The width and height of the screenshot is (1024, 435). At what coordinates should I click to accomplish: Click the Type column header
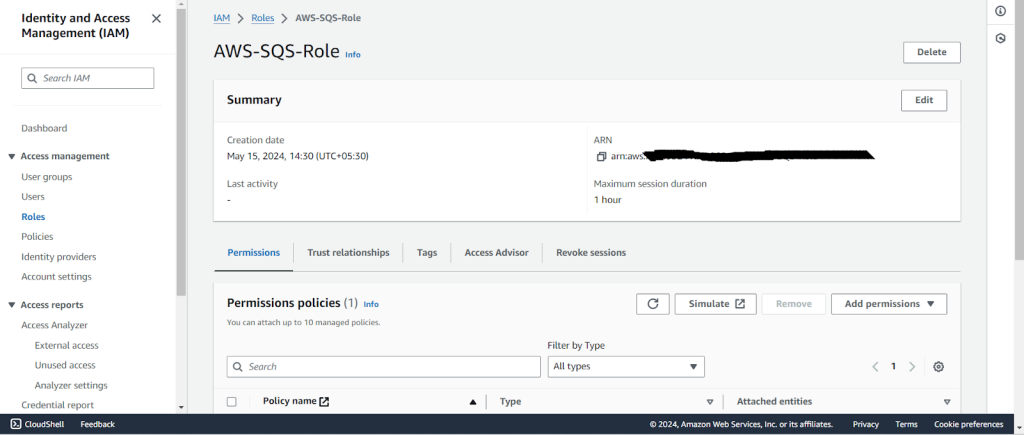[x=510, y=402]
